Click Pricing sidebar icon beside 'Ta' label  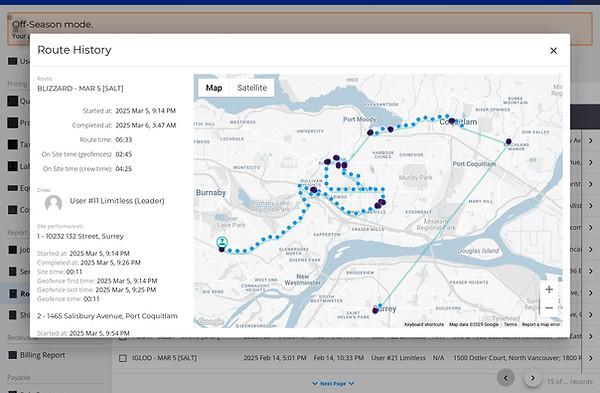13,144
